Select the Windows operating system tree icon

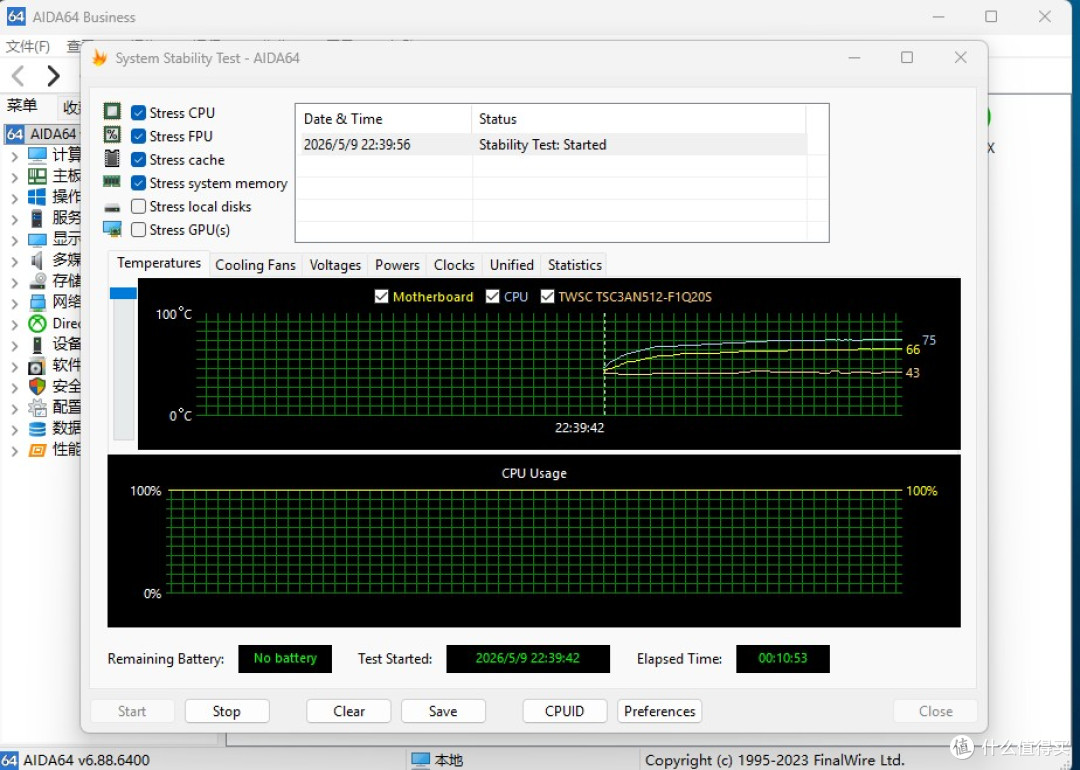click(37, 197)
